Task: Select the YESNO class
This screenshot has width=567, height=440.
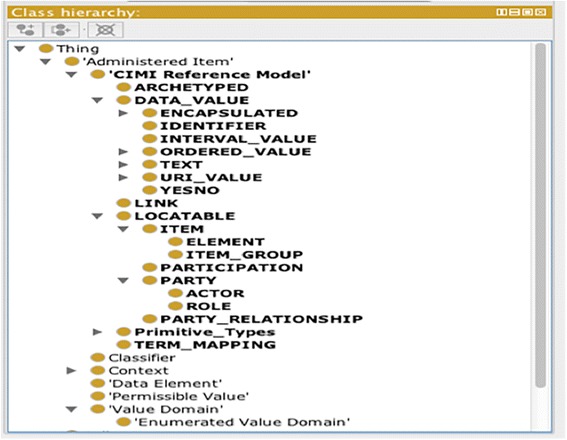Action: [x=190, y=191]
